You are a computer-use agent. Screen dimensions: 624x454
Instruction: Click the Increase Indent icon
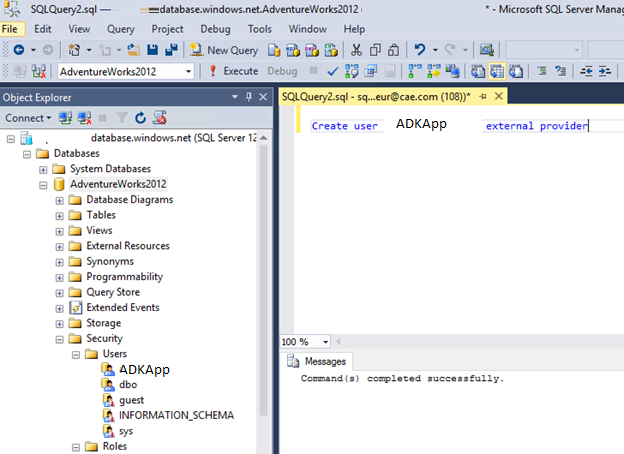click(605, 72)
